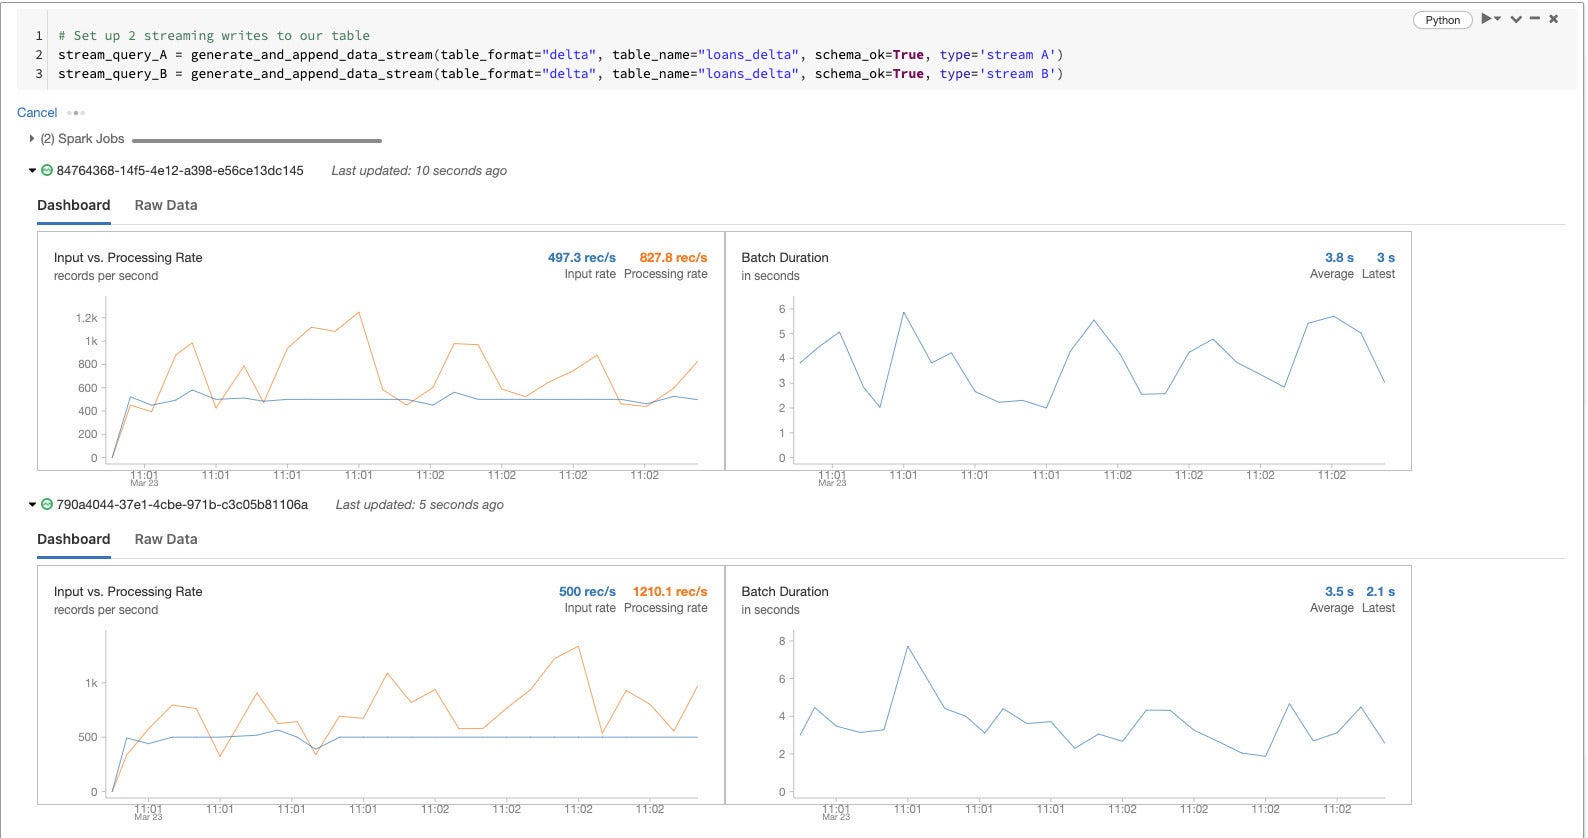Viewport: 1588px width, 838px height.
Task: Click the 3 s latest batch duration
Action: point(1386,258)
